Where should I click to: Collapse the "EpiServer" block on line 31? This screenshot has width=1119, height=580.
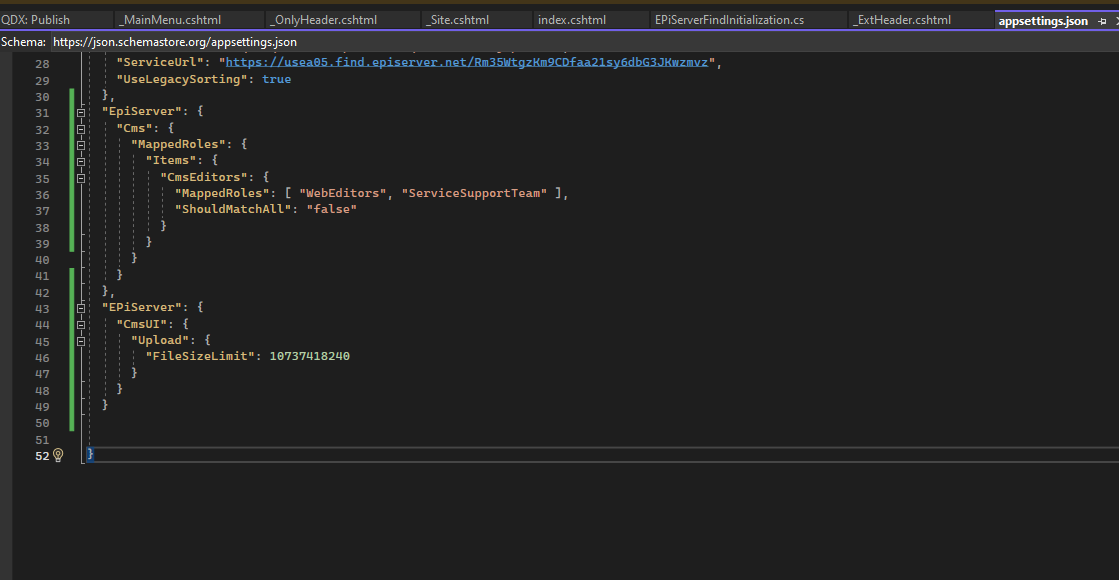[81, 112]
